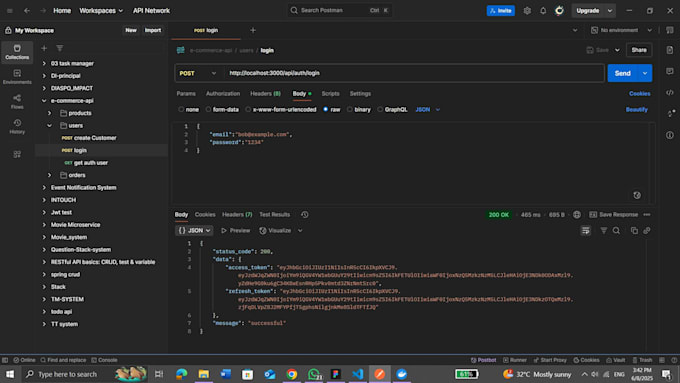This screenshot has width=680, height=383.
Task: Open the documentation icon in right sidebar
Action: point(670,50)
